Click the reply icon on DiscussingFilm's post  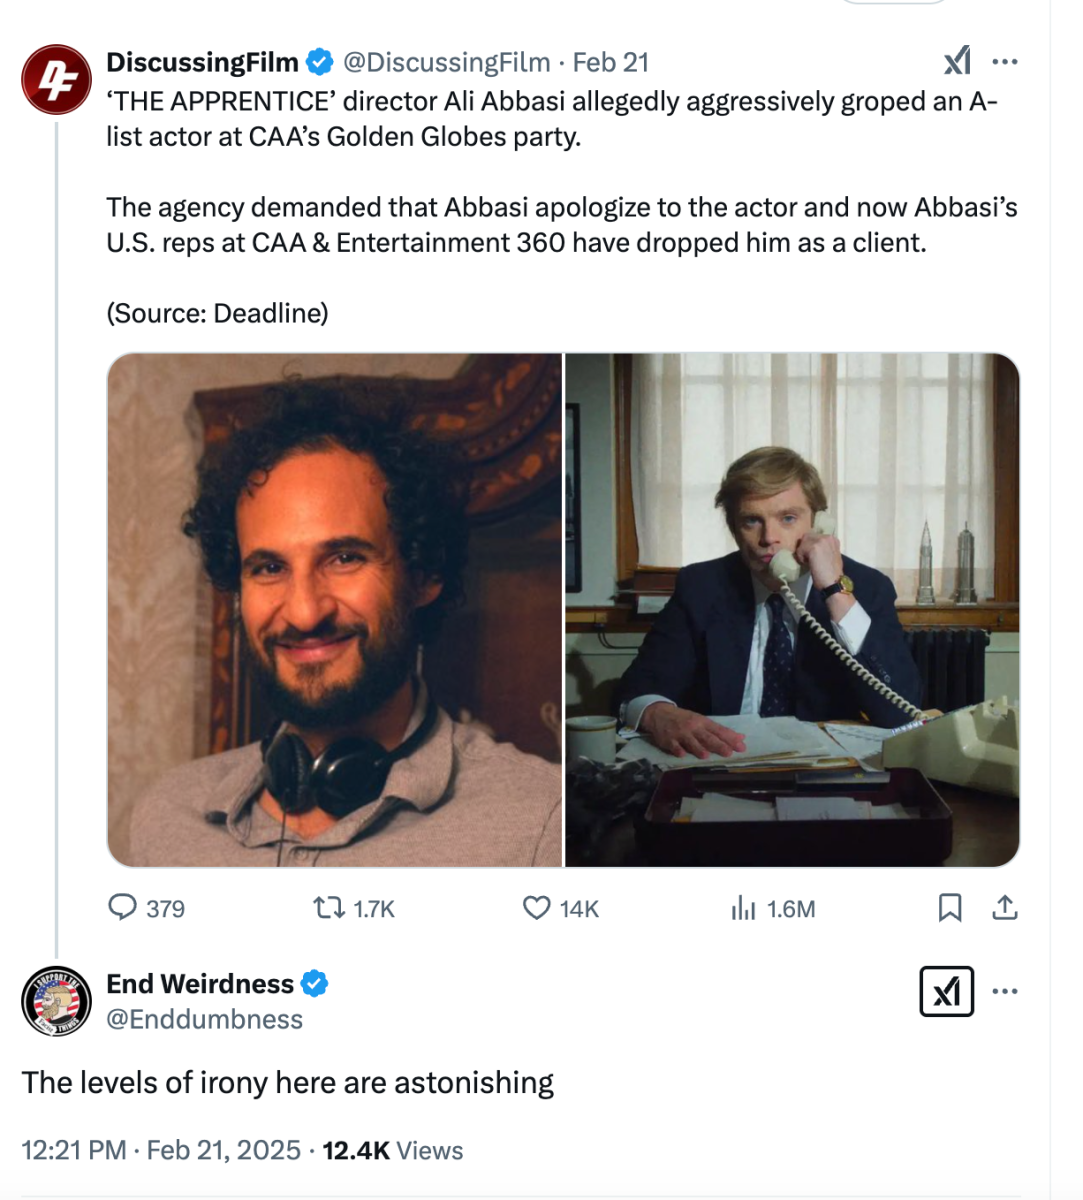pyautogui.click(x=122, y=907)
